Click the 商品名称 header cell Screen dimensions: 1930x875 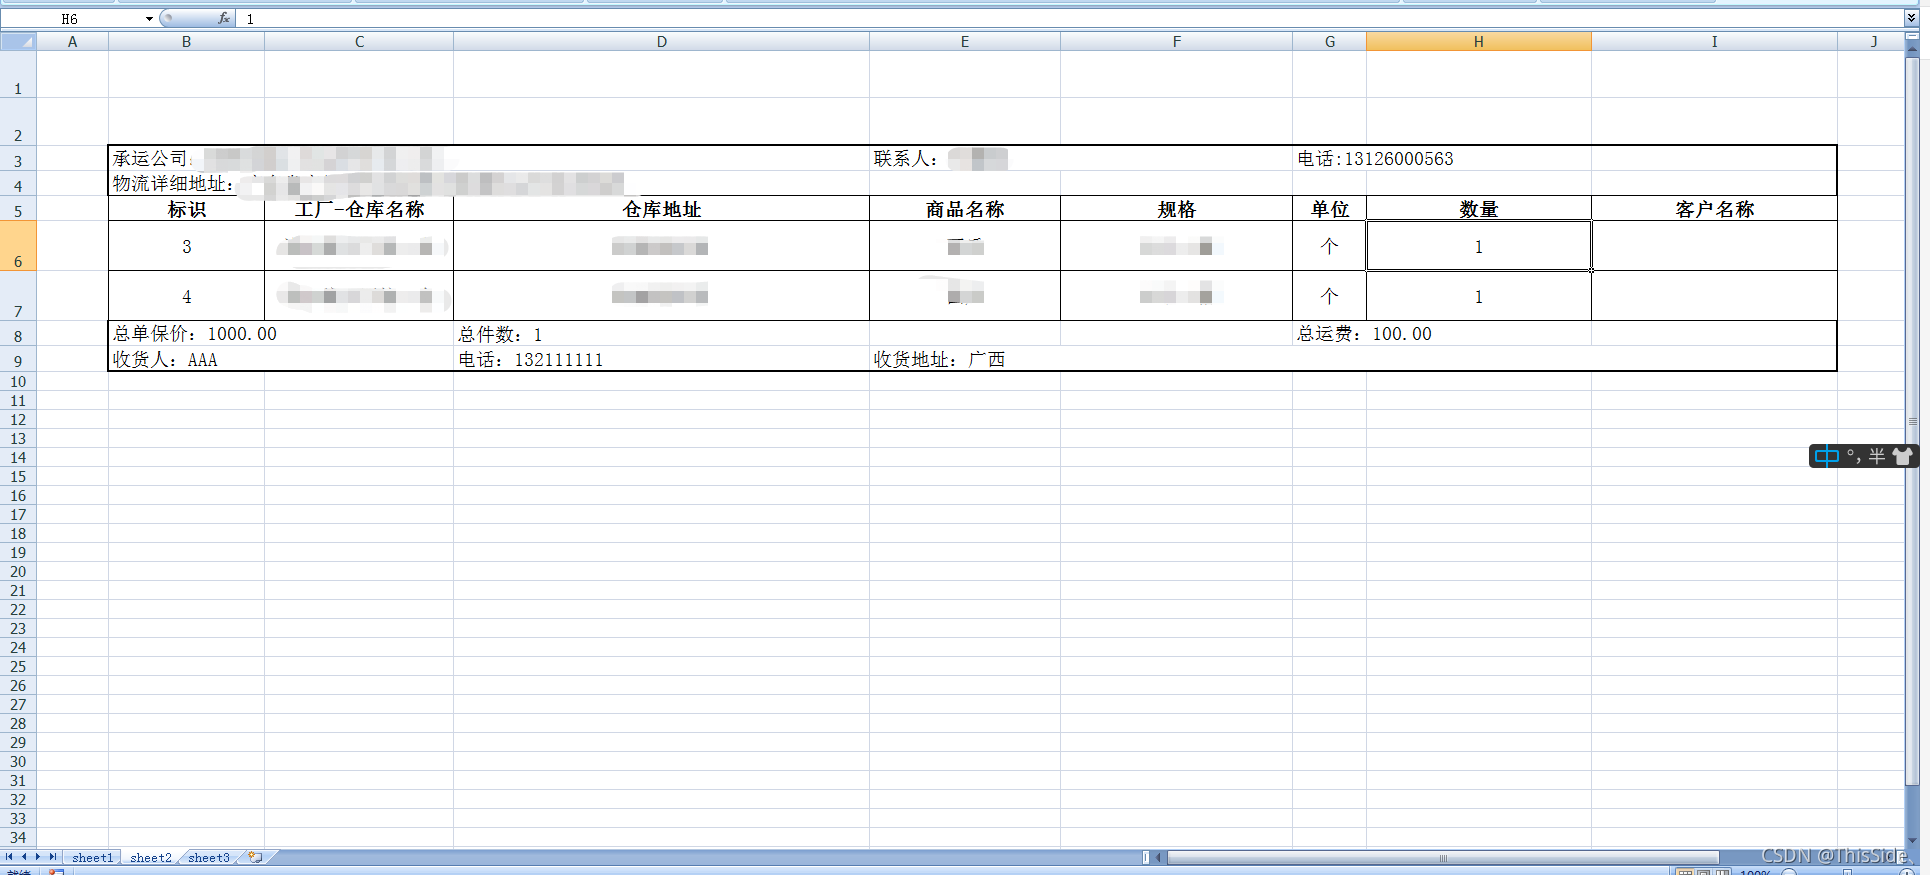pyautogui.click(x=965, y=209)
